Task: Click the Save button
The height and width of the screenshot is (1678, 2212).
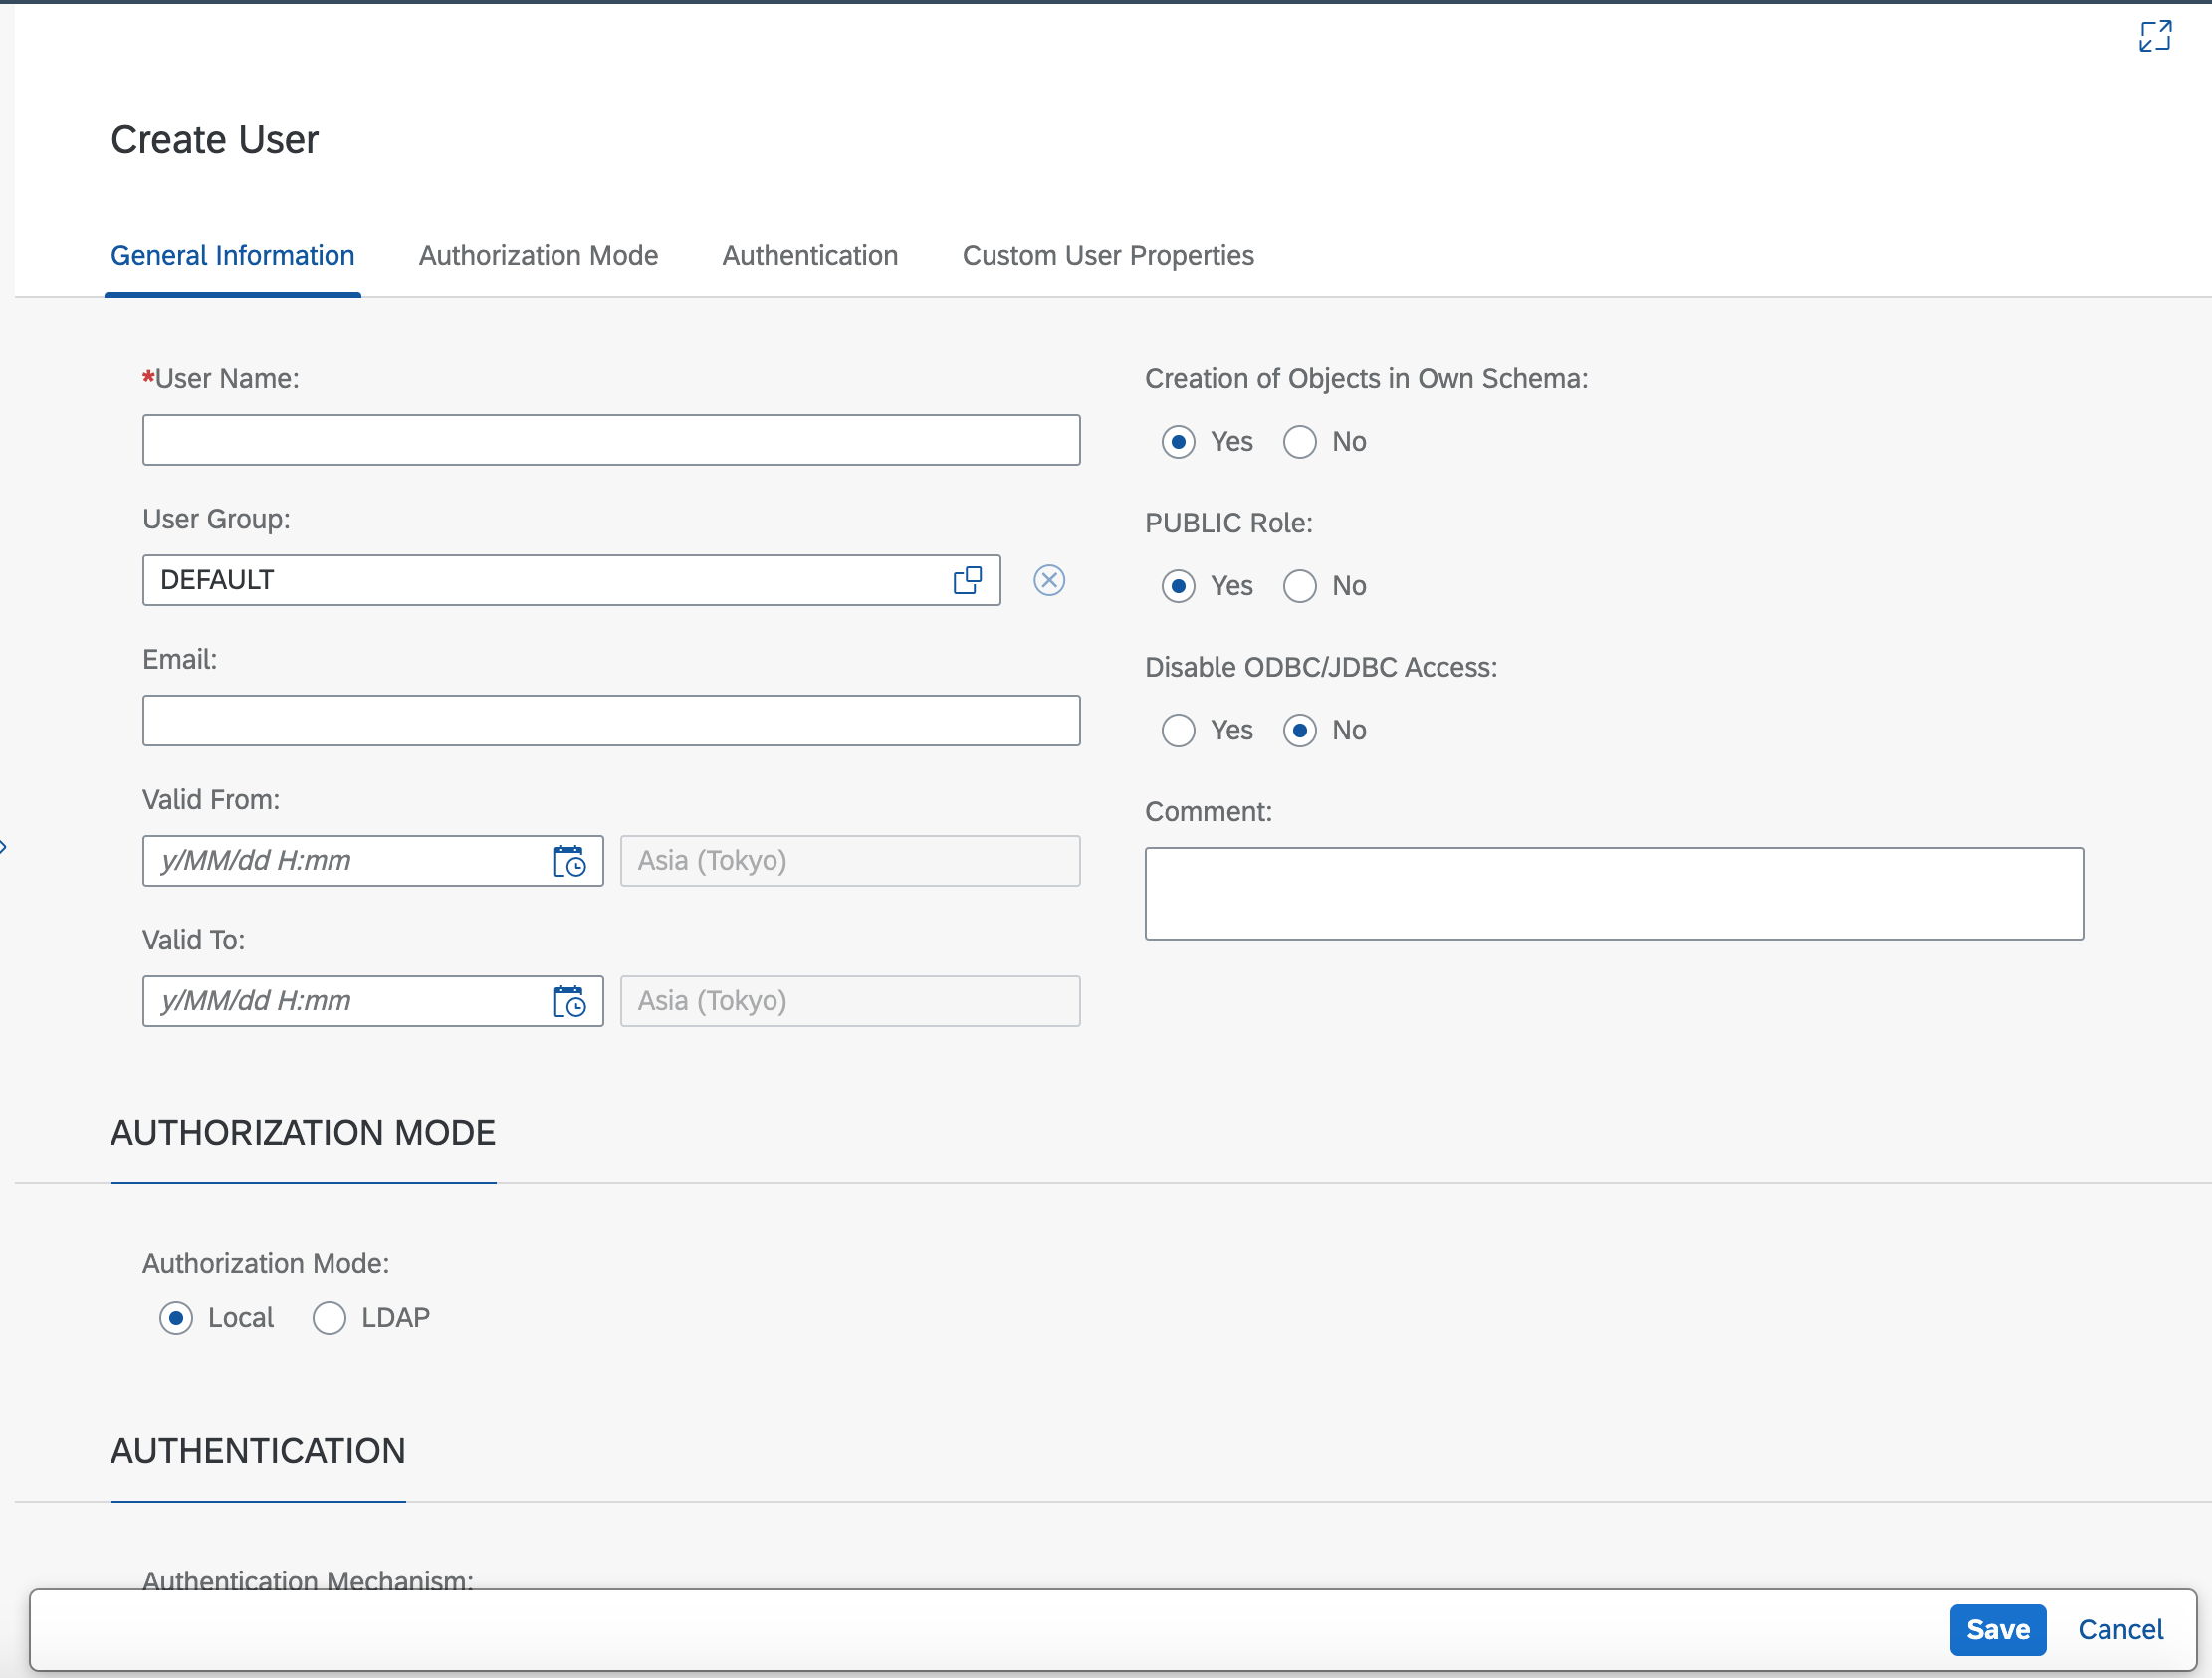Action: pyautogui.click(x=1996, y=1629)
